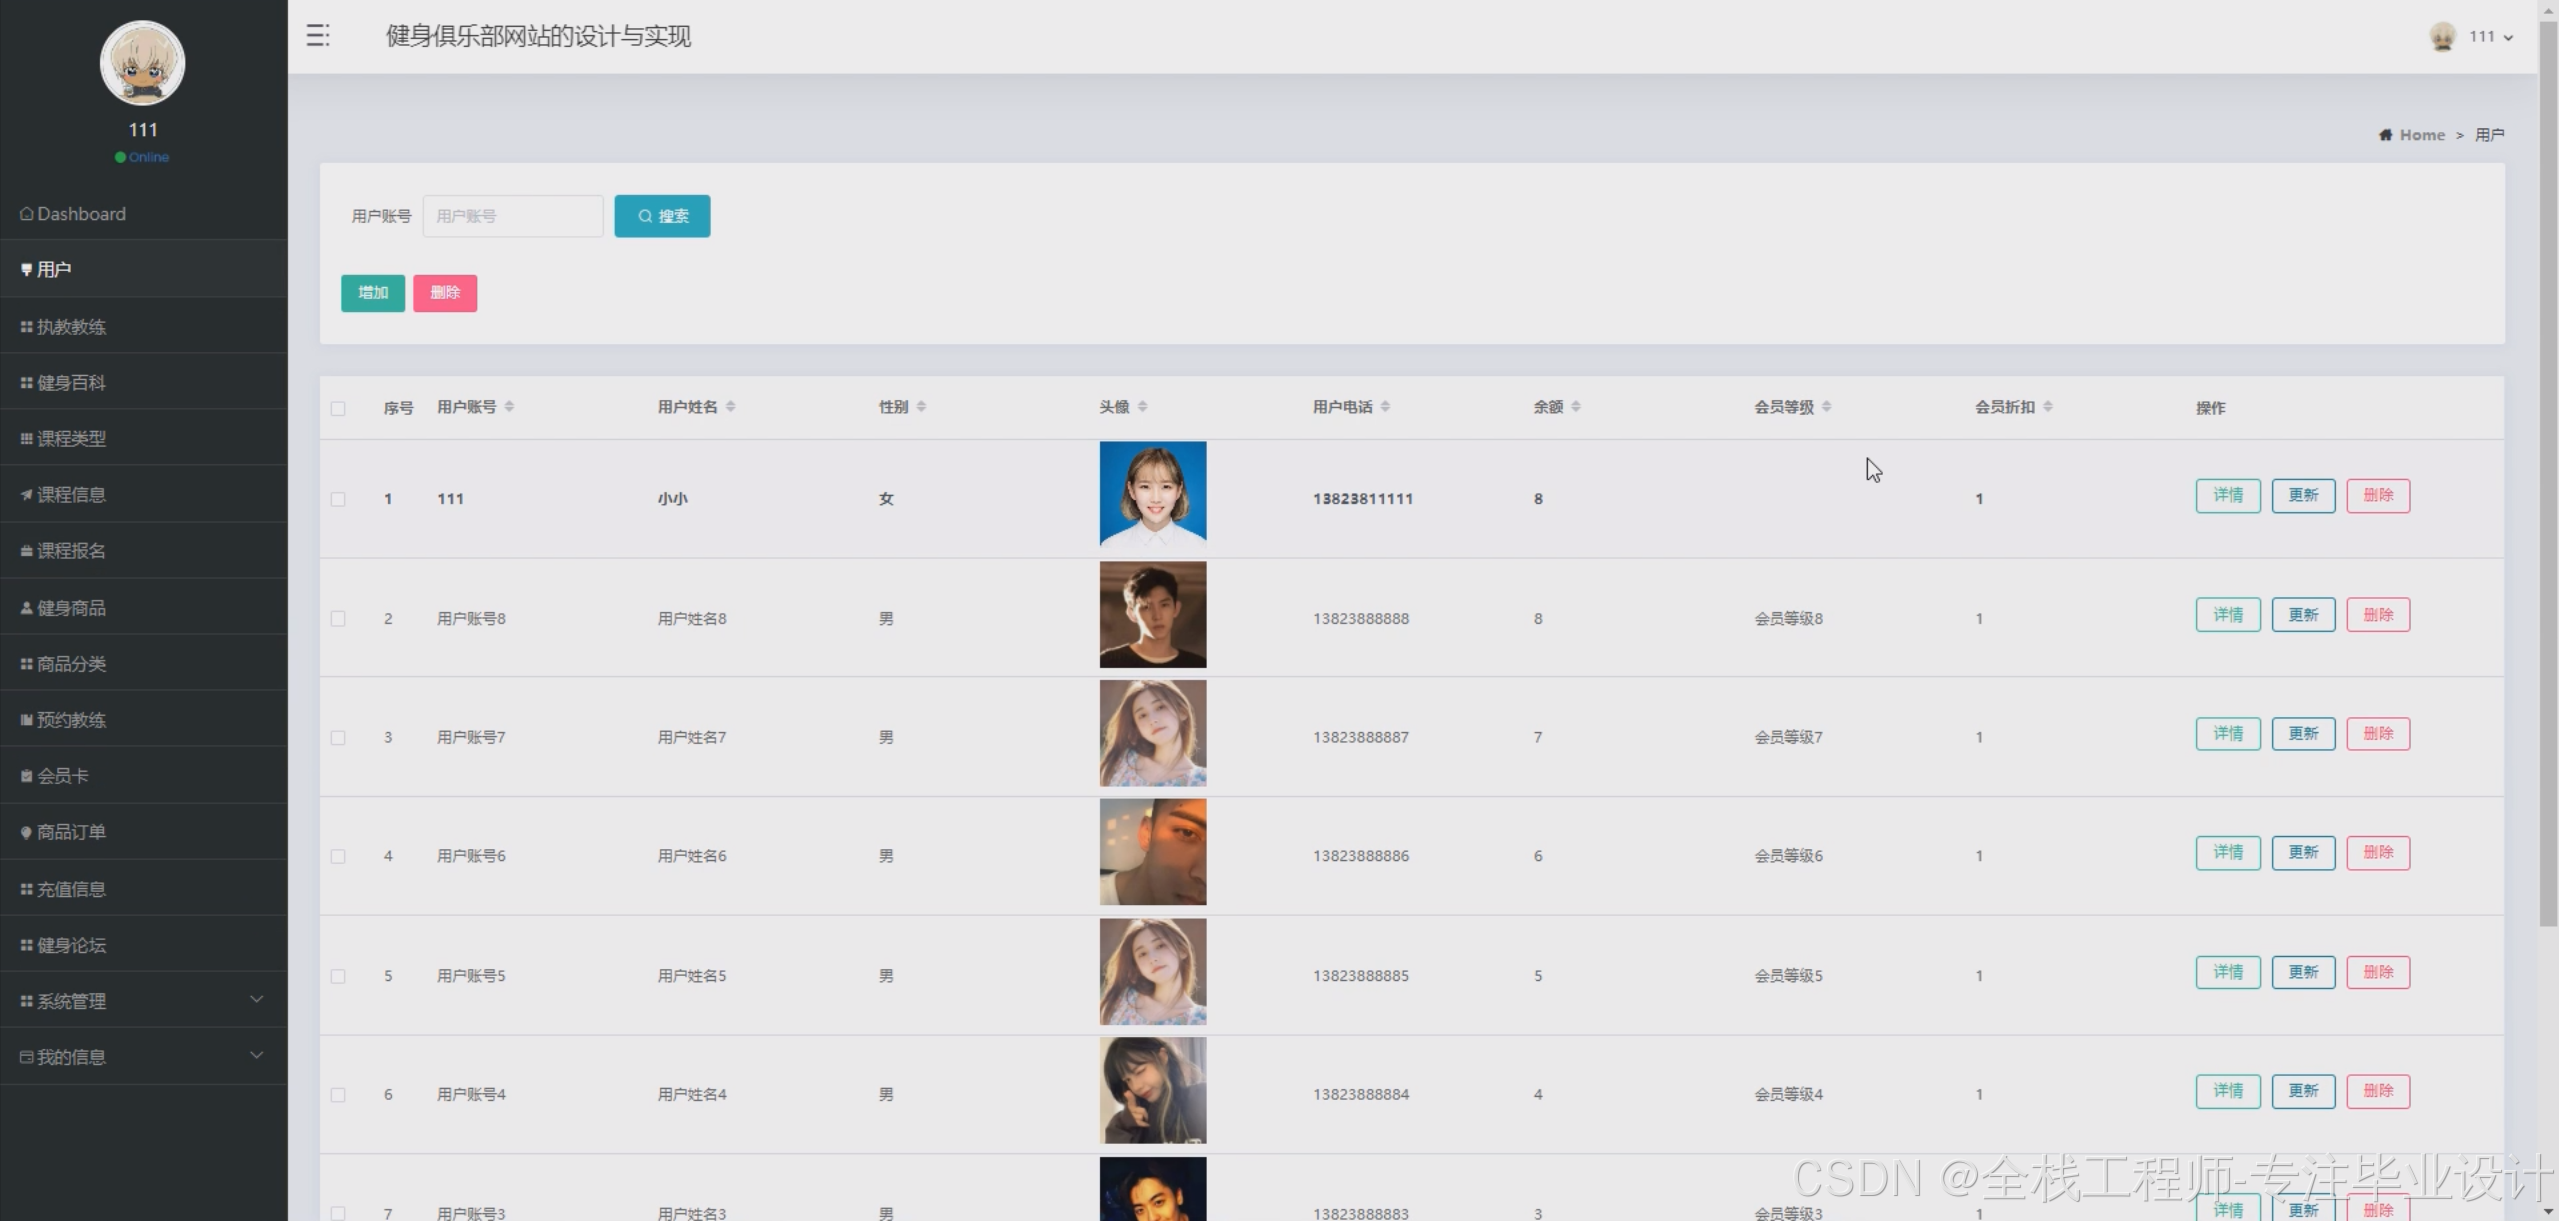Viewport: 2559px width, 1221px height.
Task: Open the 执教教练 sidebar menu item
Action: click(71, 327)
